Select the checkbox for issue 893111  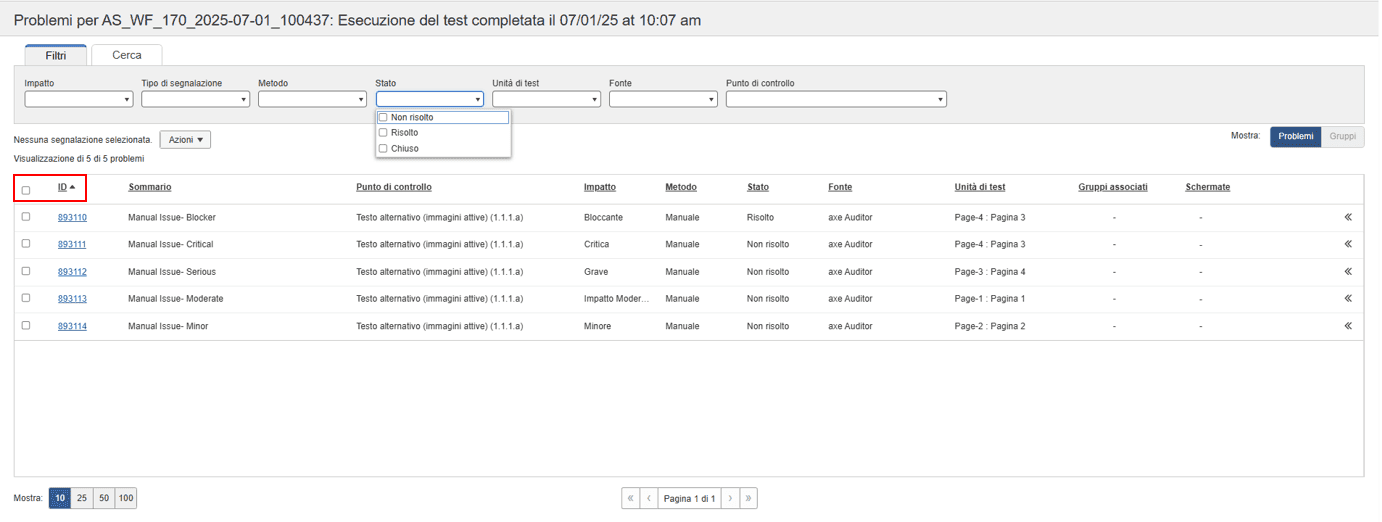click(x=26, y=244)
